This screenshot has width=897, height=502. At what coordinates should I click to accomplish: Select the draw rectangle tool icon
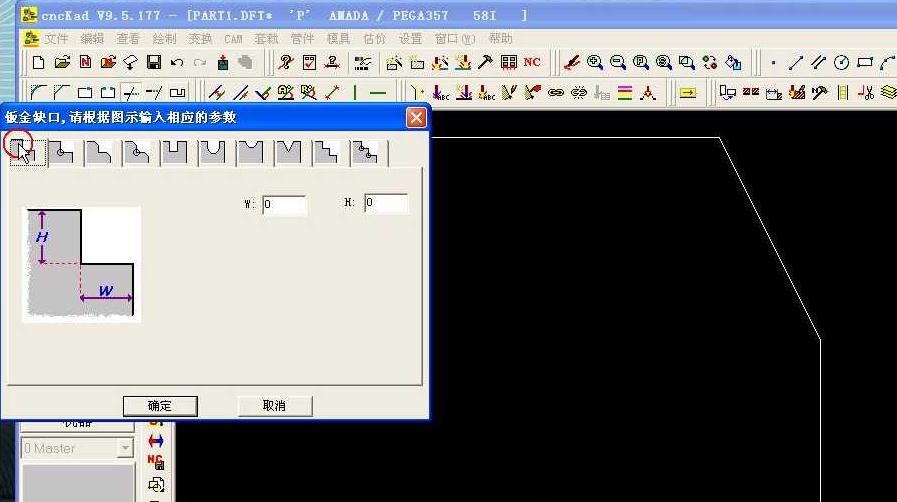tap(865, 62)
